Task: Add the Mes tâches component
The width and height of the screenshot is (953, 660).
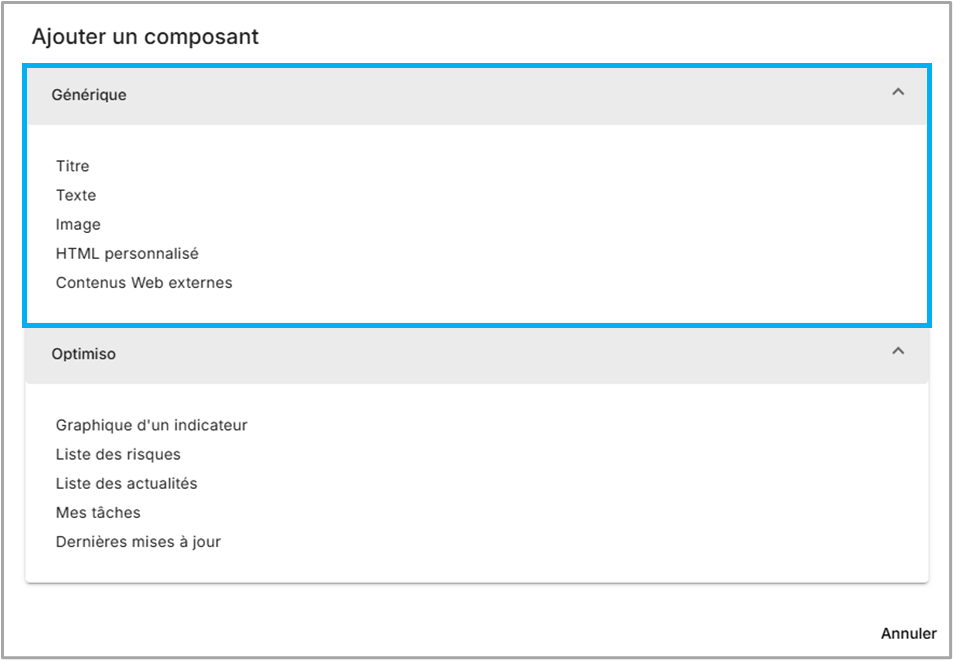Action: (x=98, y=512)
